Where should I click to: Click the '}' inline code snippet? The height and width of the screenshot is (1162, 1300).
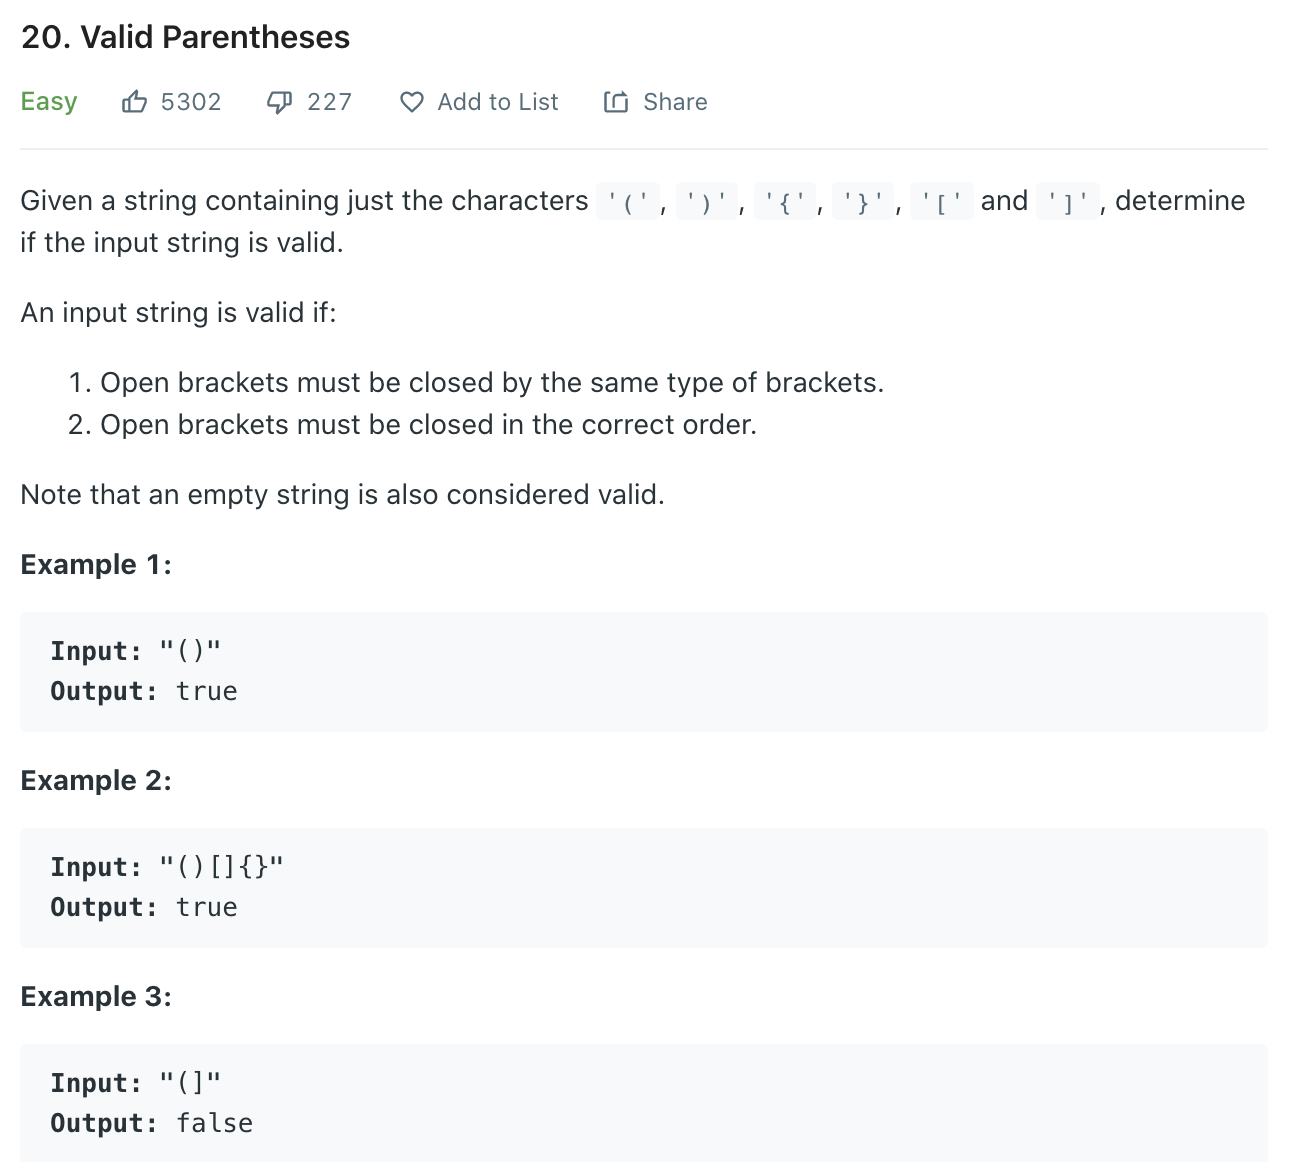(863, 202)
